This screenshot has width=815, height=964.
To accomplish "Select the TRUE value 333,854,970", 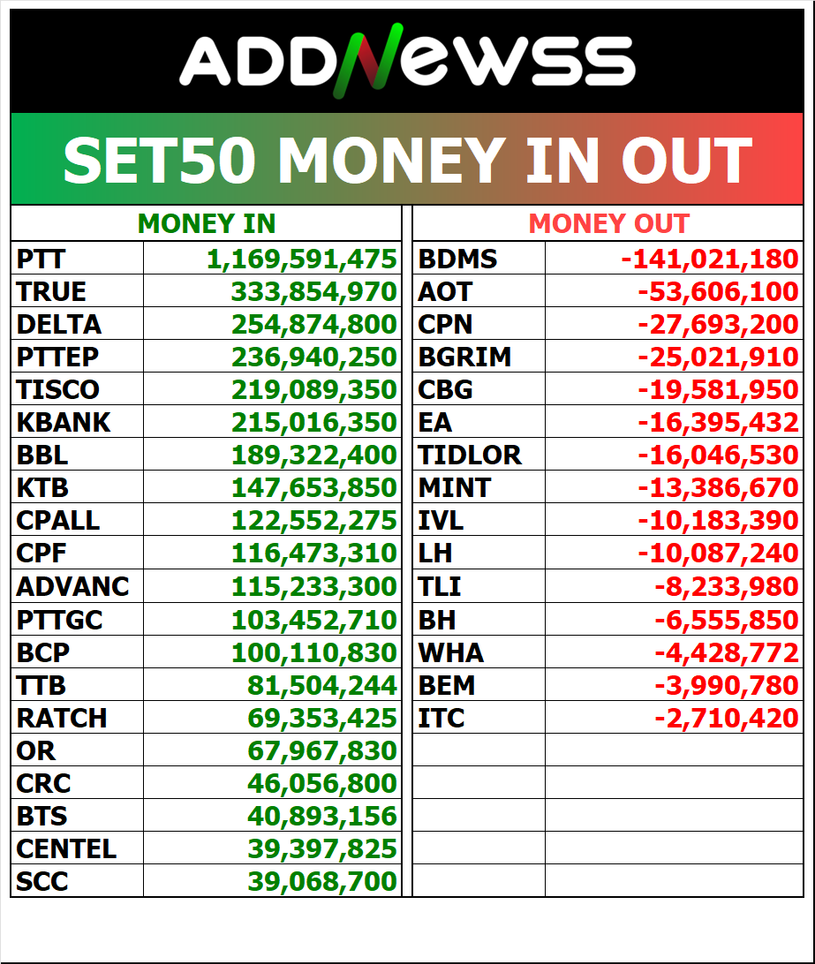I will coord(314,292).
